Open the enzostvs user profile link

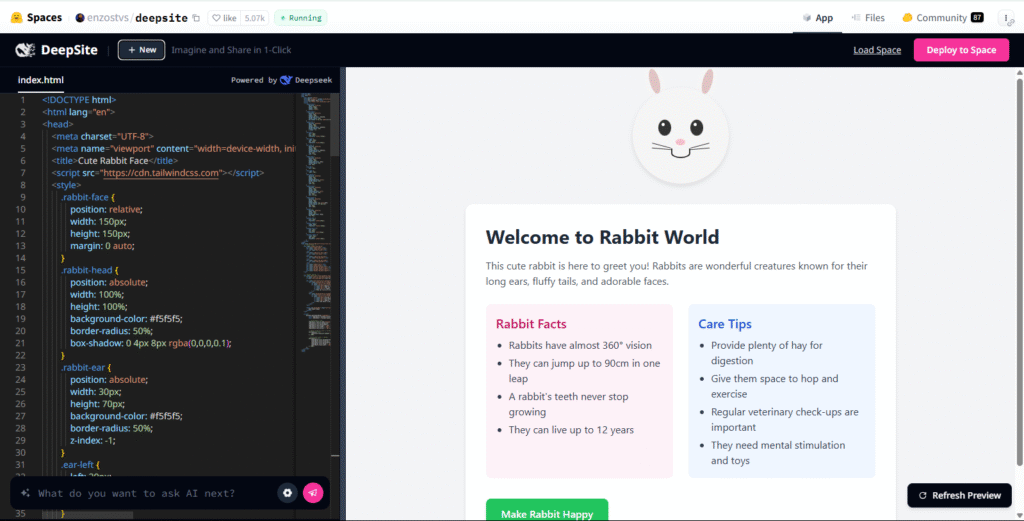(x=108, y=18)
